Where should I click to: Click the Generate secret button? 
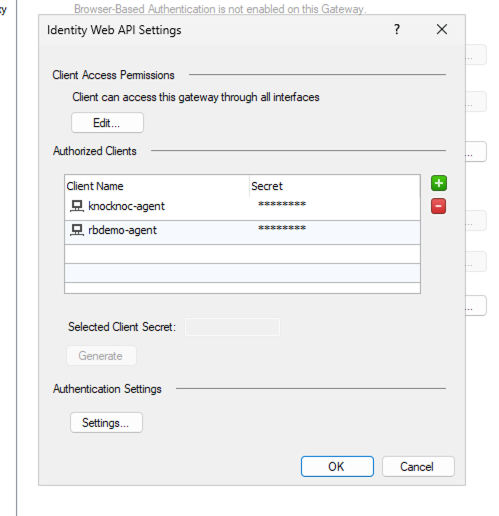[101, 356]
